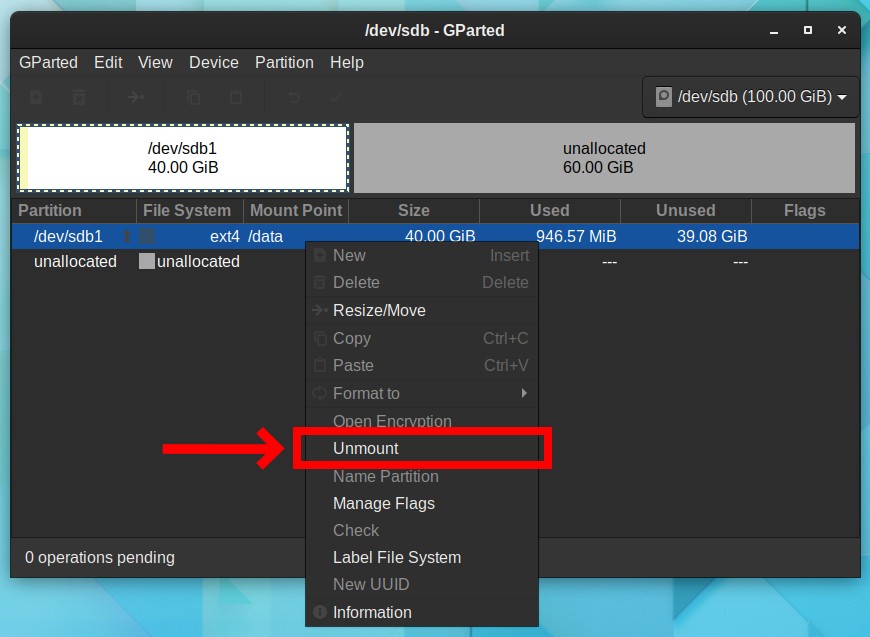Select the /dev/sdb1 40.00 GiB graphical block
Viewport: 870px width, 637px height.
point(183,158)
